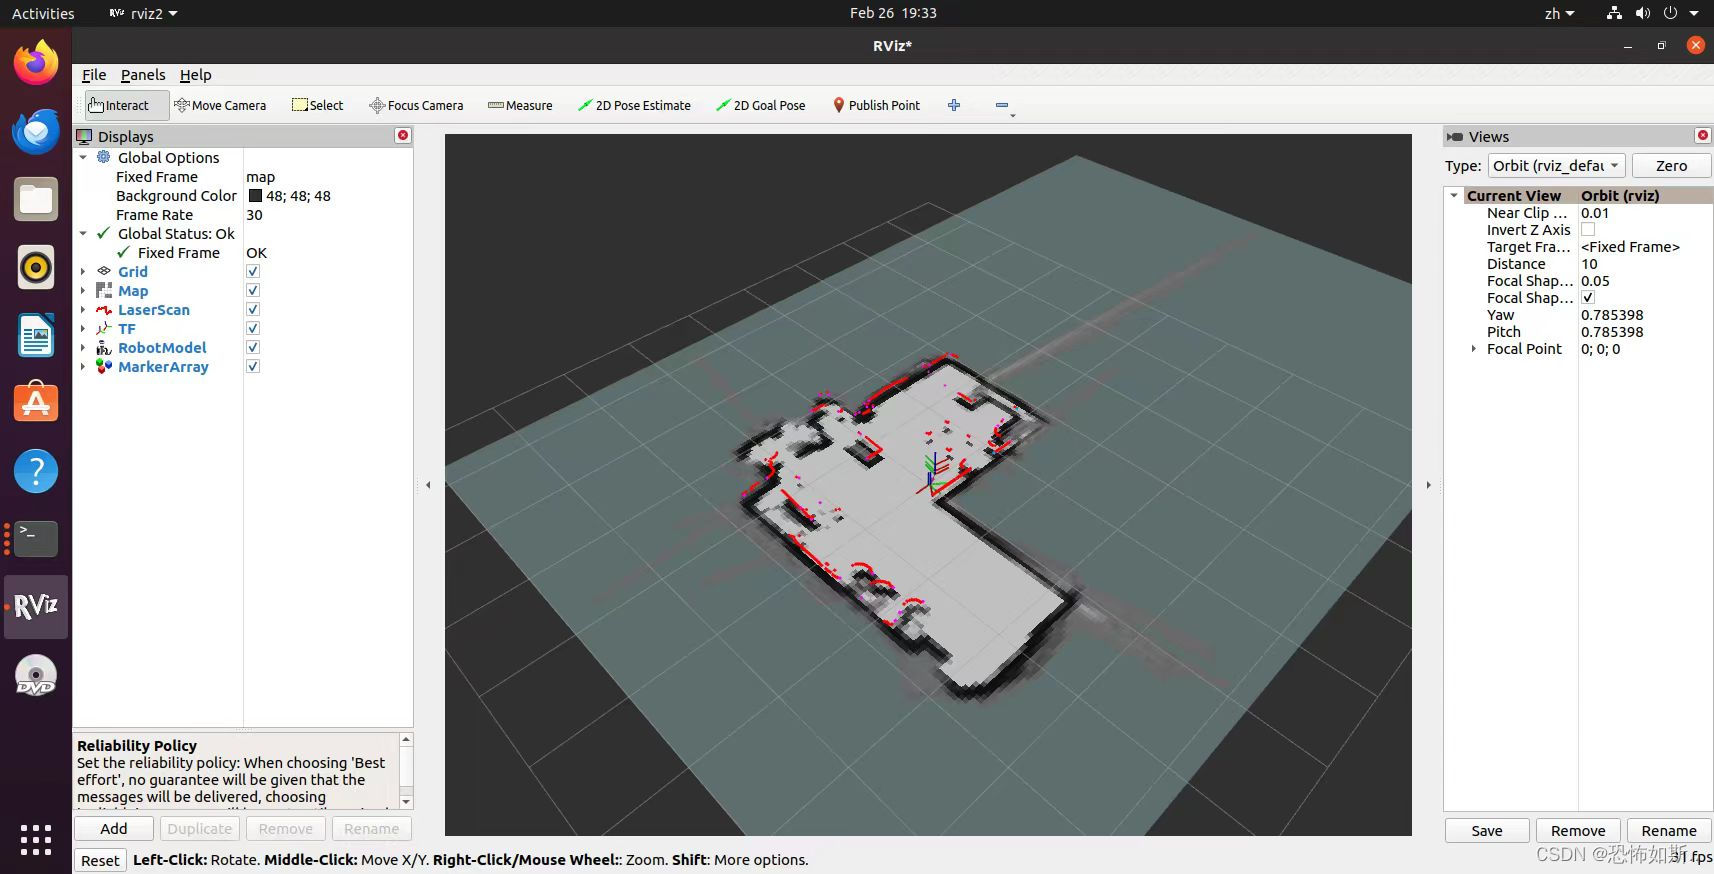Viewport: 1714px width, 874px height.
Task: Click the Rename view button
Action: coord(1669,830)
